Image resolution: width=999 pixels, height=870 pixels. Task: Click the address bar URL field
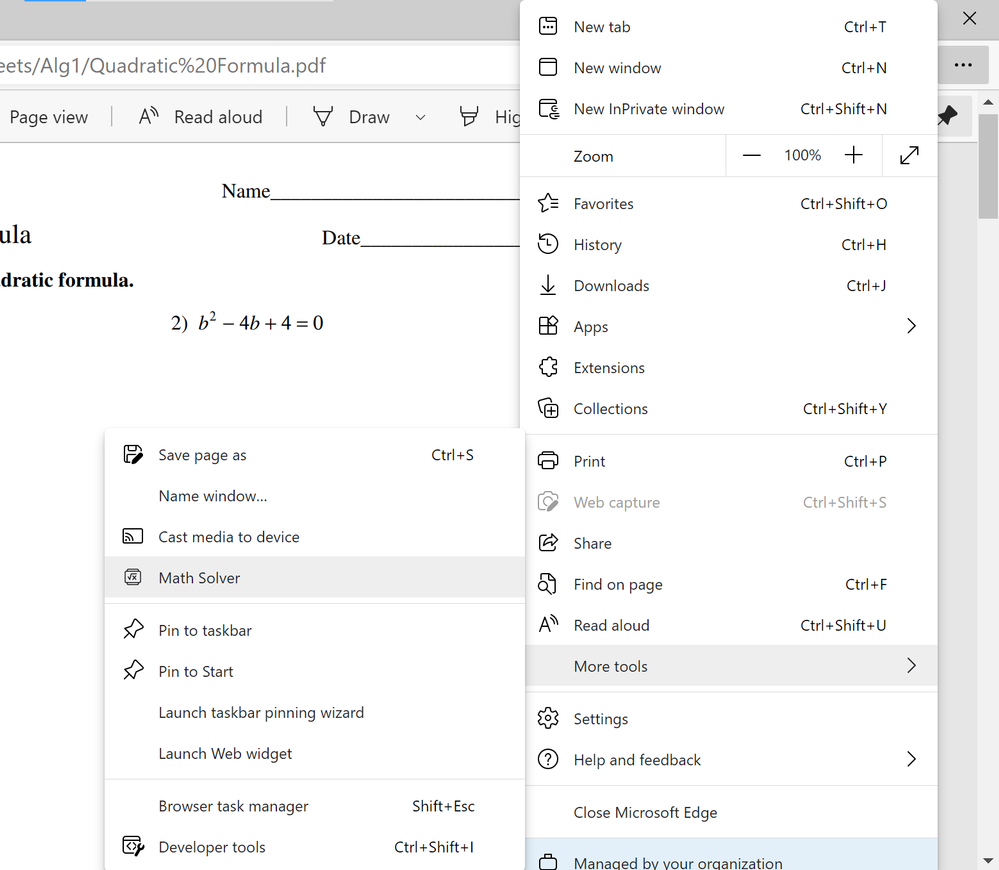[250, 67]
